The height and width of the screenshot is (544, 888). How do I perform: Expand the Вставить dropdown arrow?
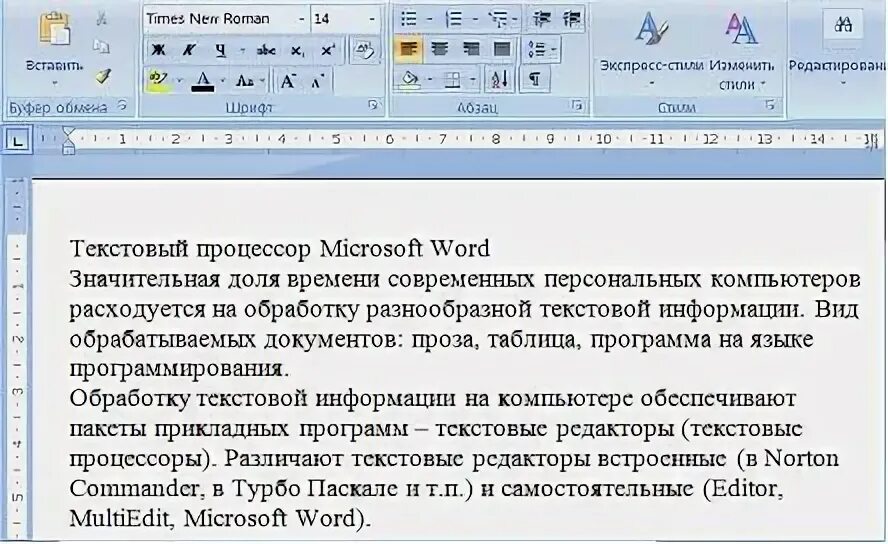click(55, 83)
